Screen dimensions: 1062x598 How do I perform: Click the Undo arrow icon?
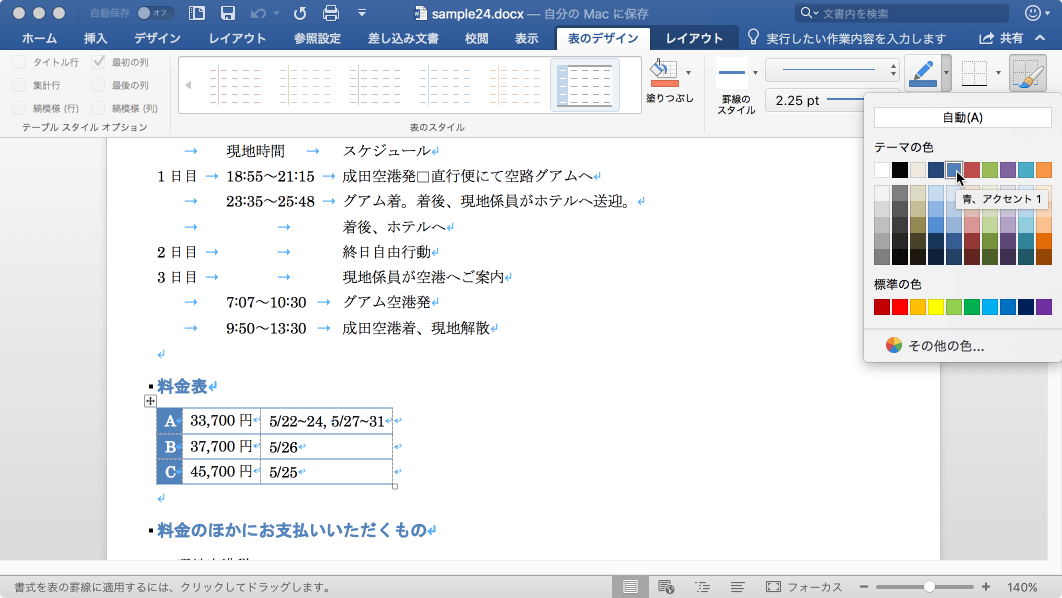coord(258,13)
